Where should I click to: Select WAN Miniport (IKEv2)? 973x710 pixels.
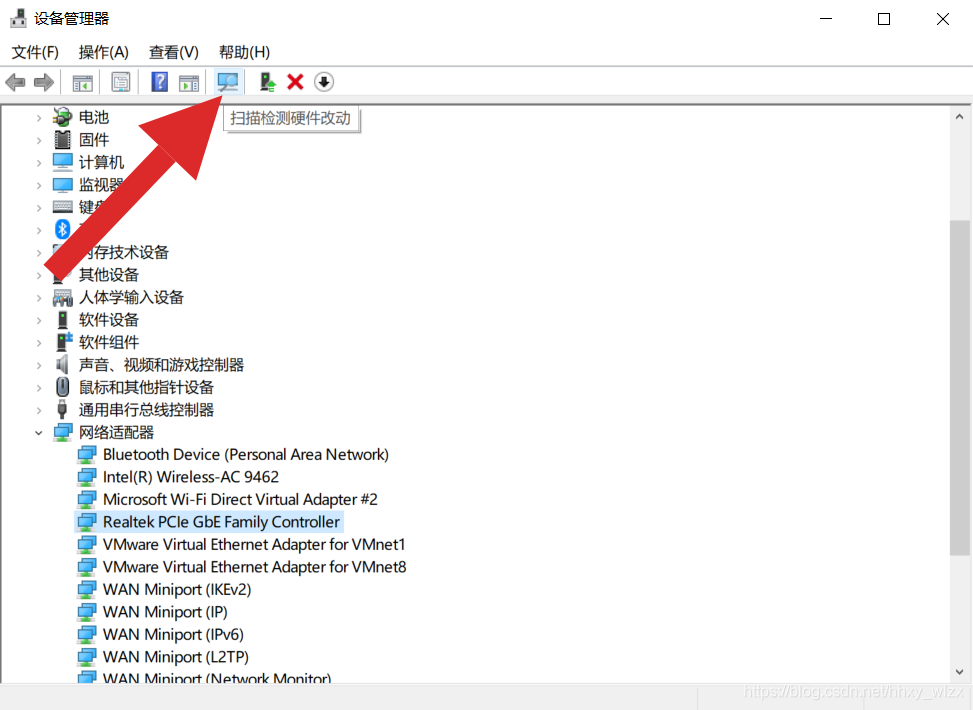pyautogui.click(x=177, y=590)
